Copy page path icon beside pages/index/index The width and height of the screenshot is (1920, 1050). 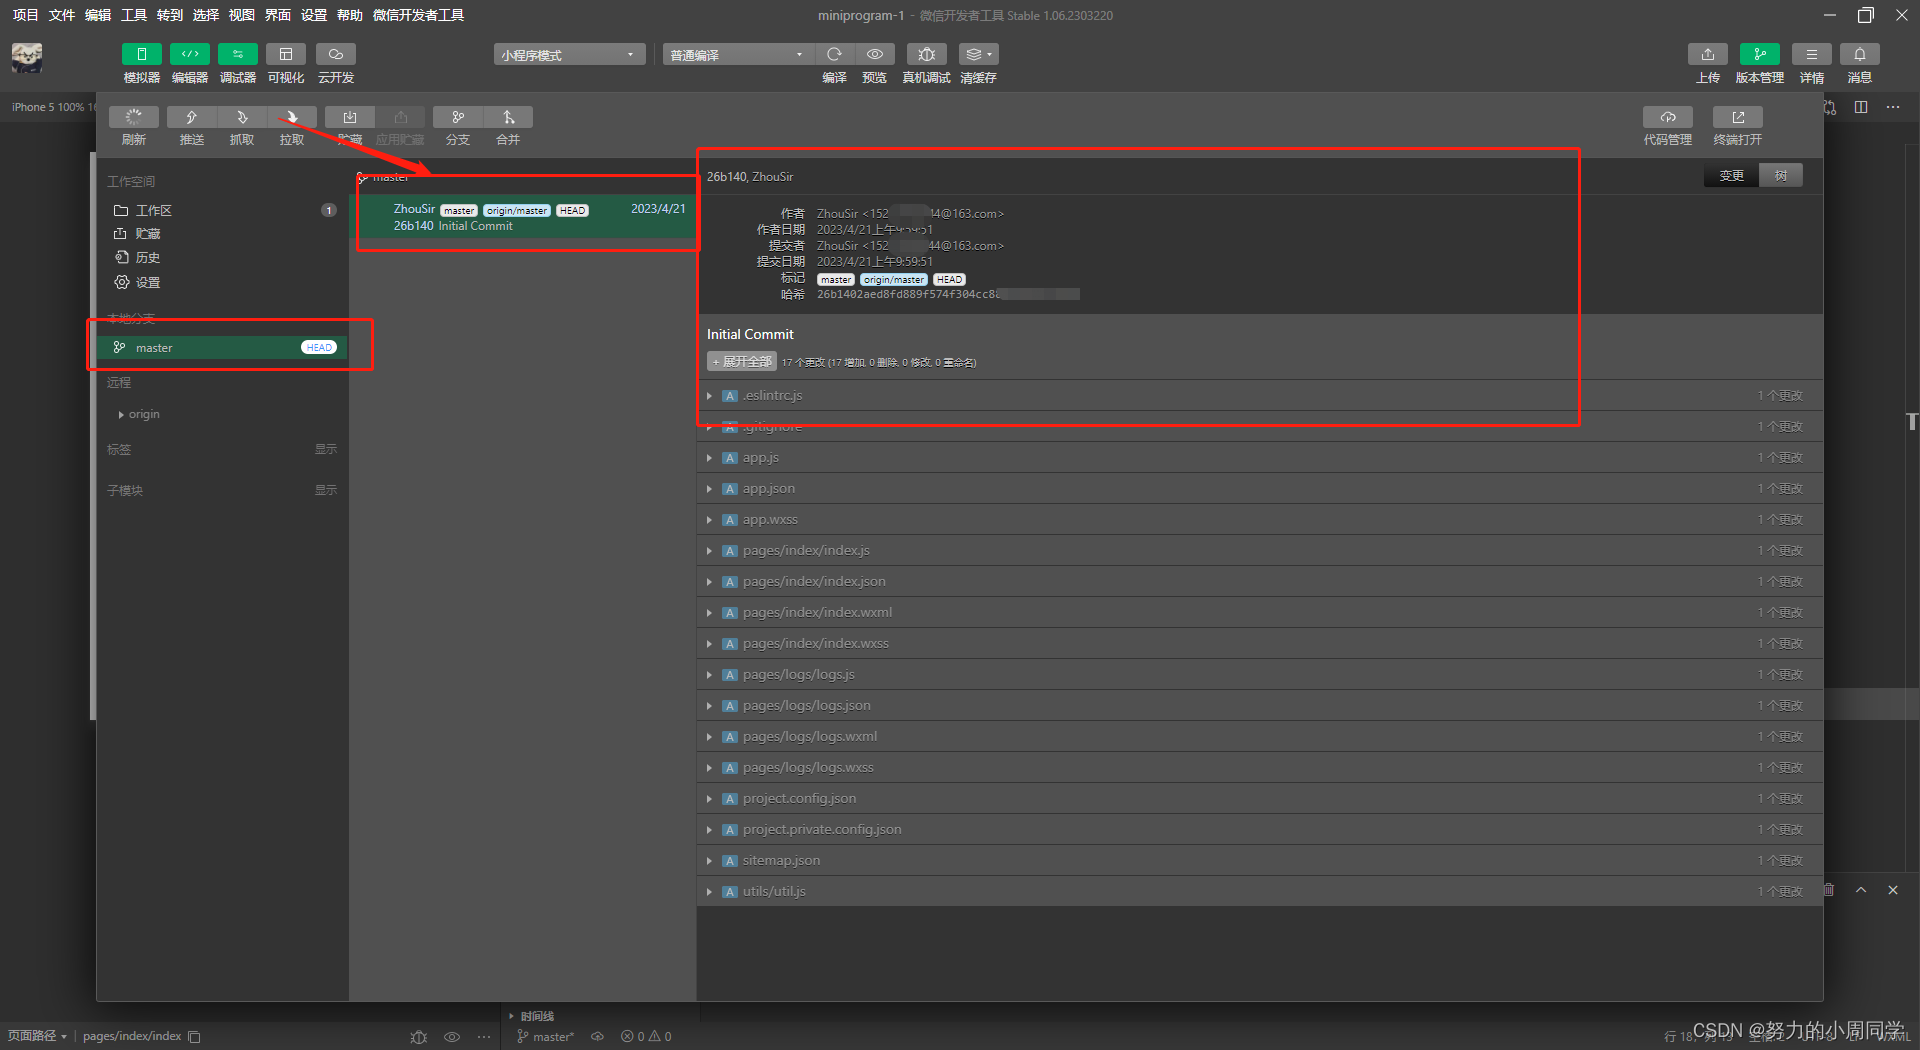[194, 1037]
